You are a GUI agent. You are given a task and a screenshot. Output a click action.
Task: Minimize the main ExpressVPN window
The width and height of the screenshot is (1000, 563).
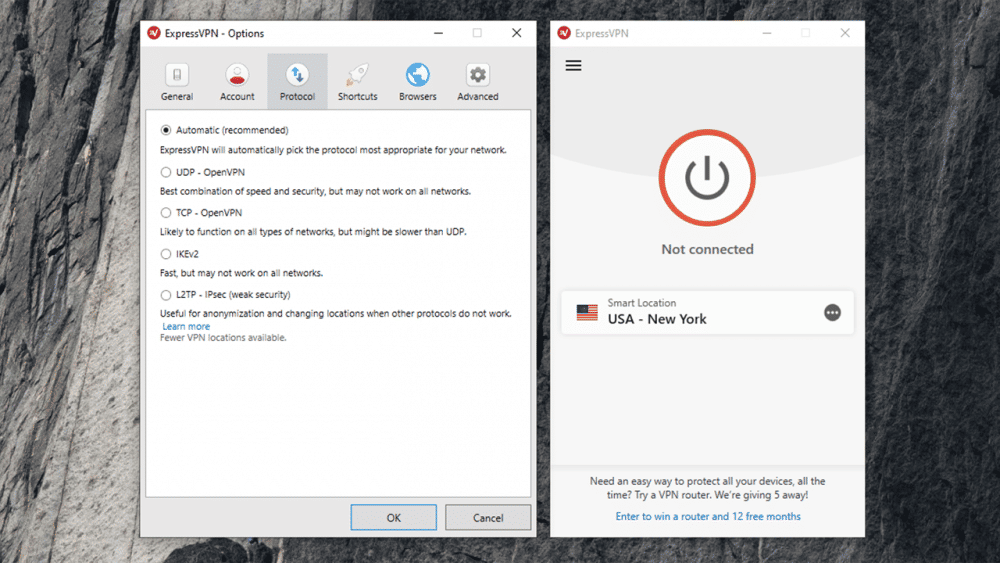point(767,33)
